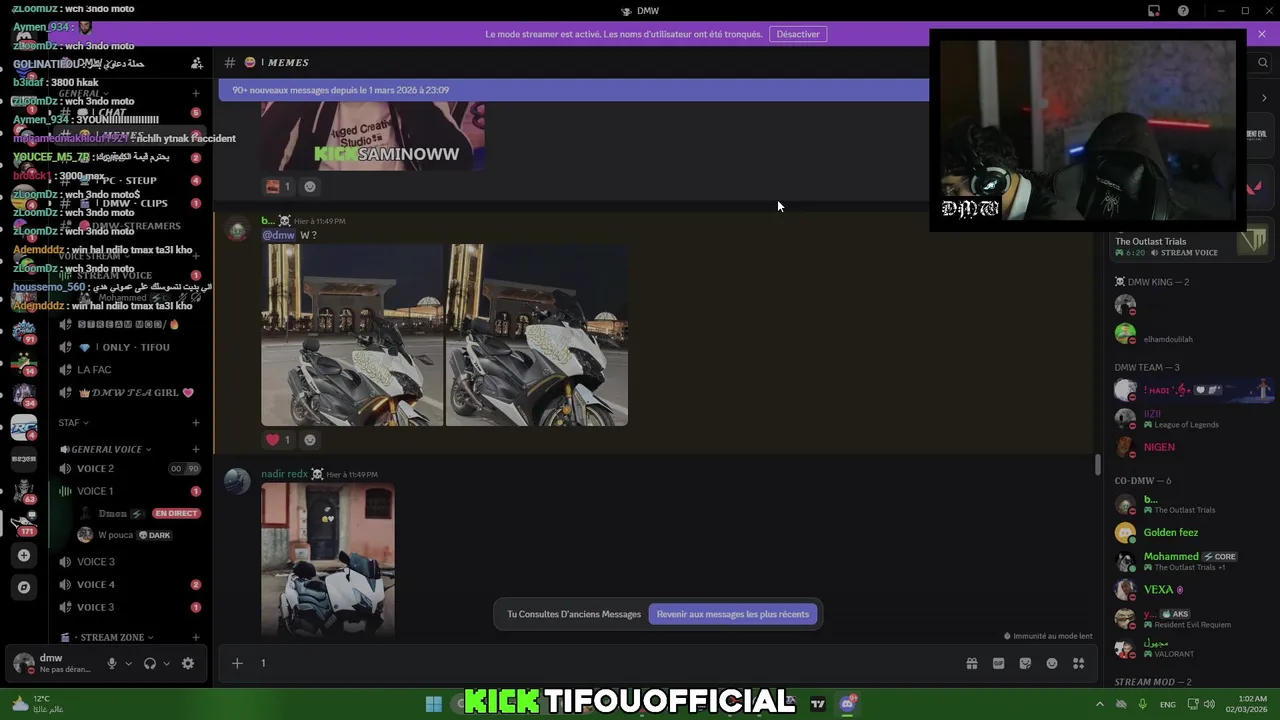Add a server with the plus circle icon
1280x720 pixels.
[x=24, y=555]
